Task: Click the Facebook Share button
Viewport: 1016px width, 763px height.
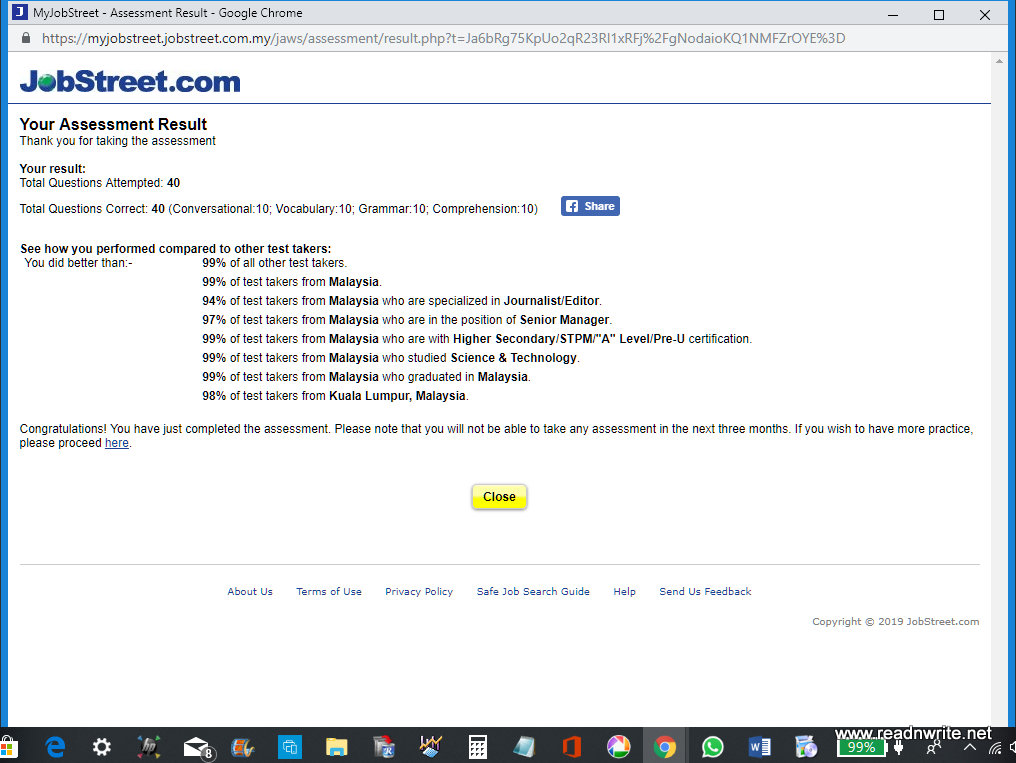Action: pyautogui.click(x=590, y=206)
